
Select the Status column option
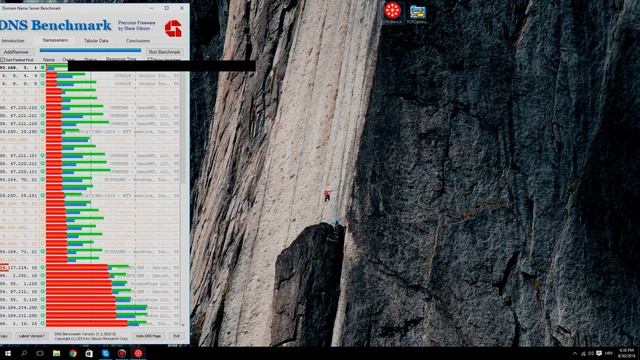pyautogui.click(x=90, y=60)
